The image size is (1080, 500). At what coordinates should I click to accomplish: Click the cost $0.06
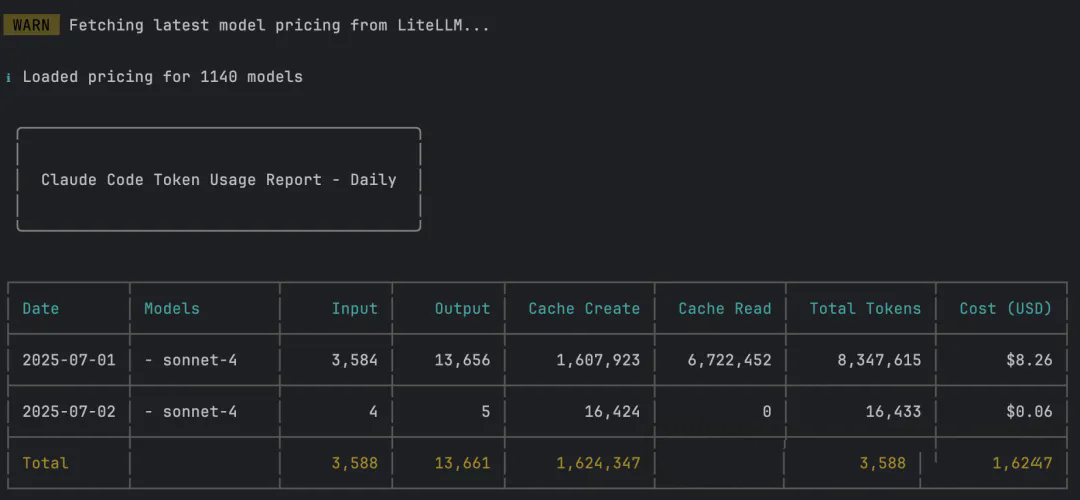click(1029, 412)
